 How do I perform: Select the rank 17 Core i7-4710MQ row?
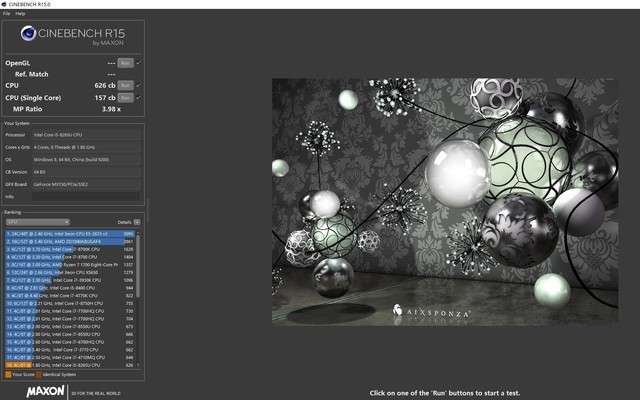pyautogui.click(x=70, y=358)
